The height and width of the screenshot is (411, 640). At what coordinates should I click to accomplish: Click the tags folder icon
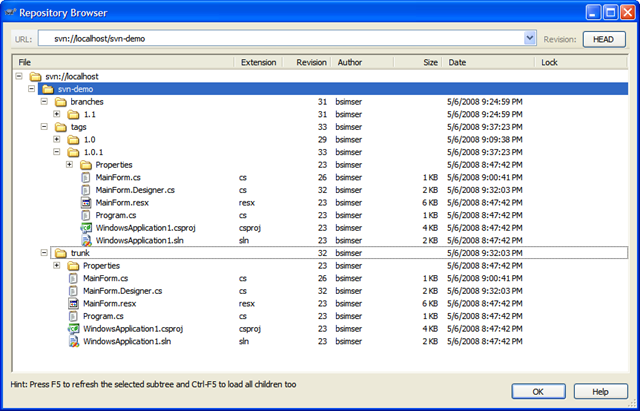click(61, 127)
